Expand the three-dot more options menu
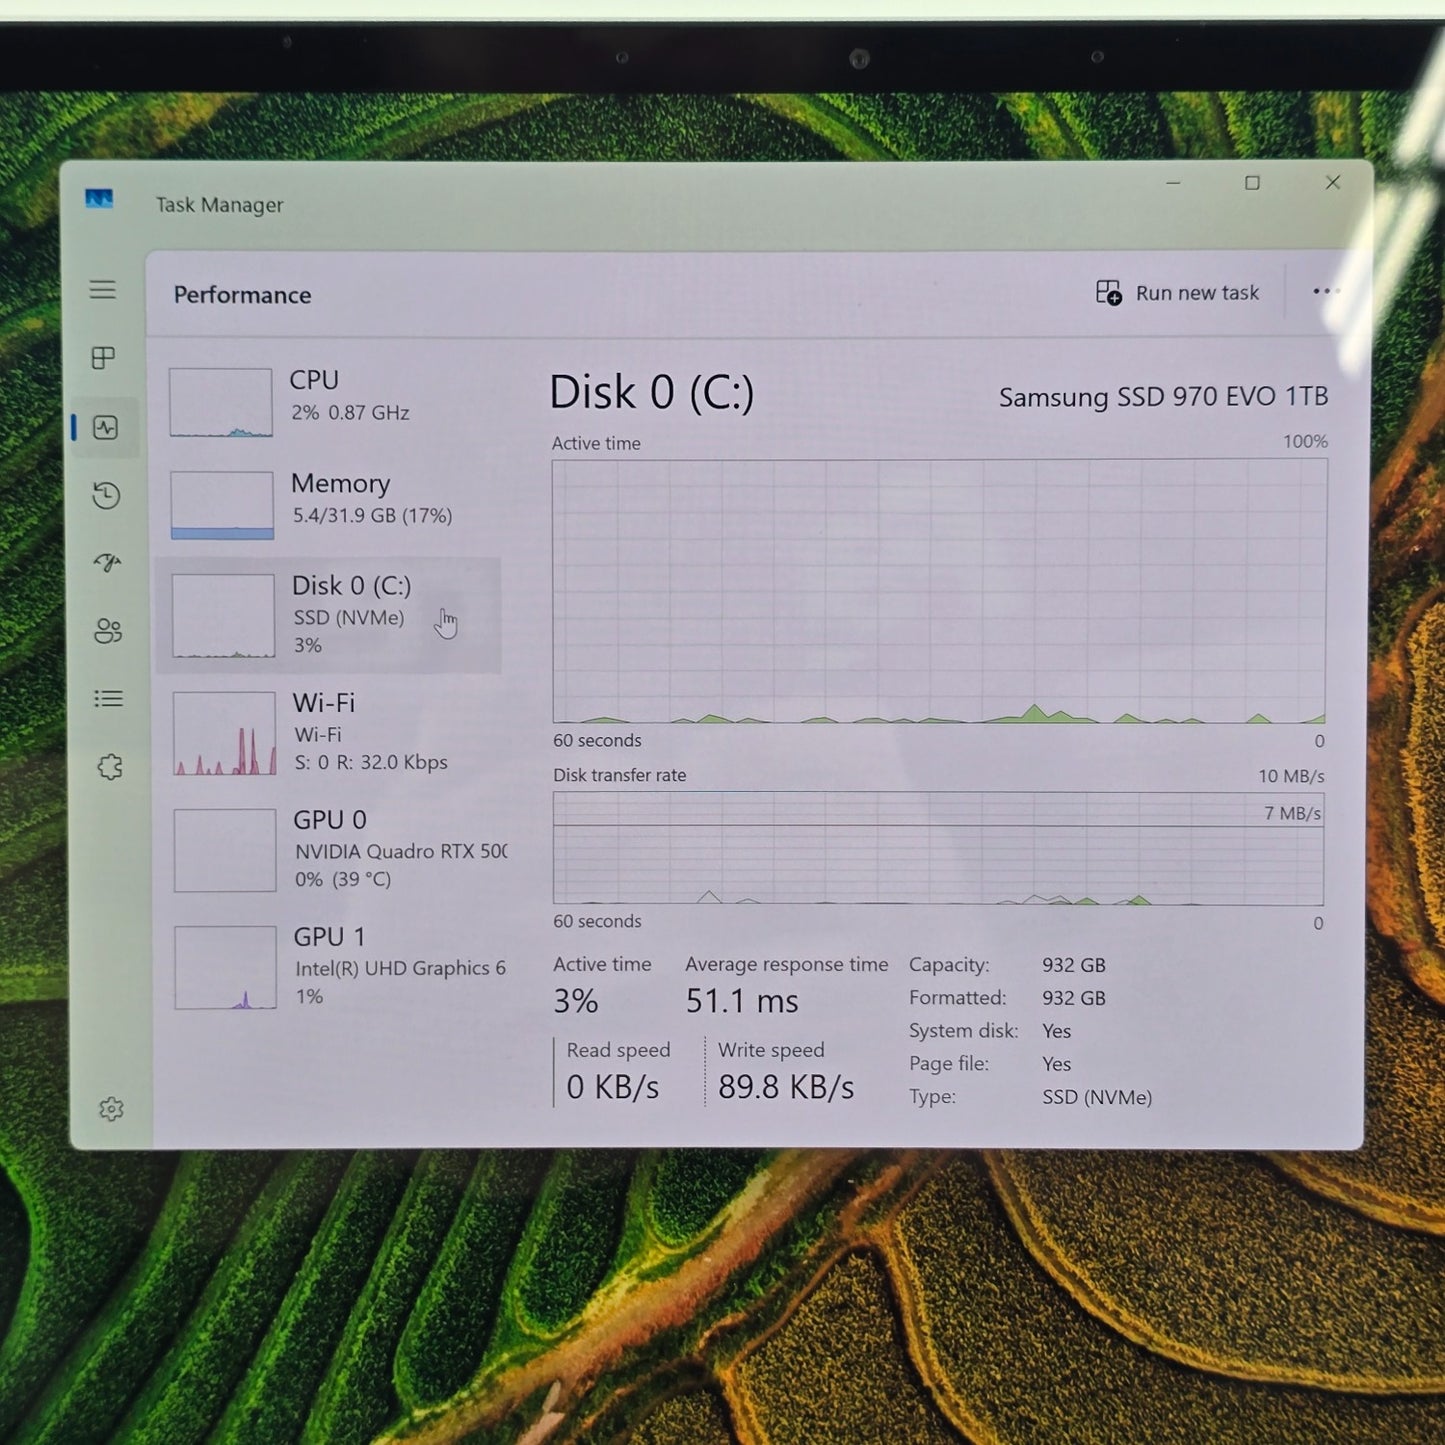 point(1324,292)
